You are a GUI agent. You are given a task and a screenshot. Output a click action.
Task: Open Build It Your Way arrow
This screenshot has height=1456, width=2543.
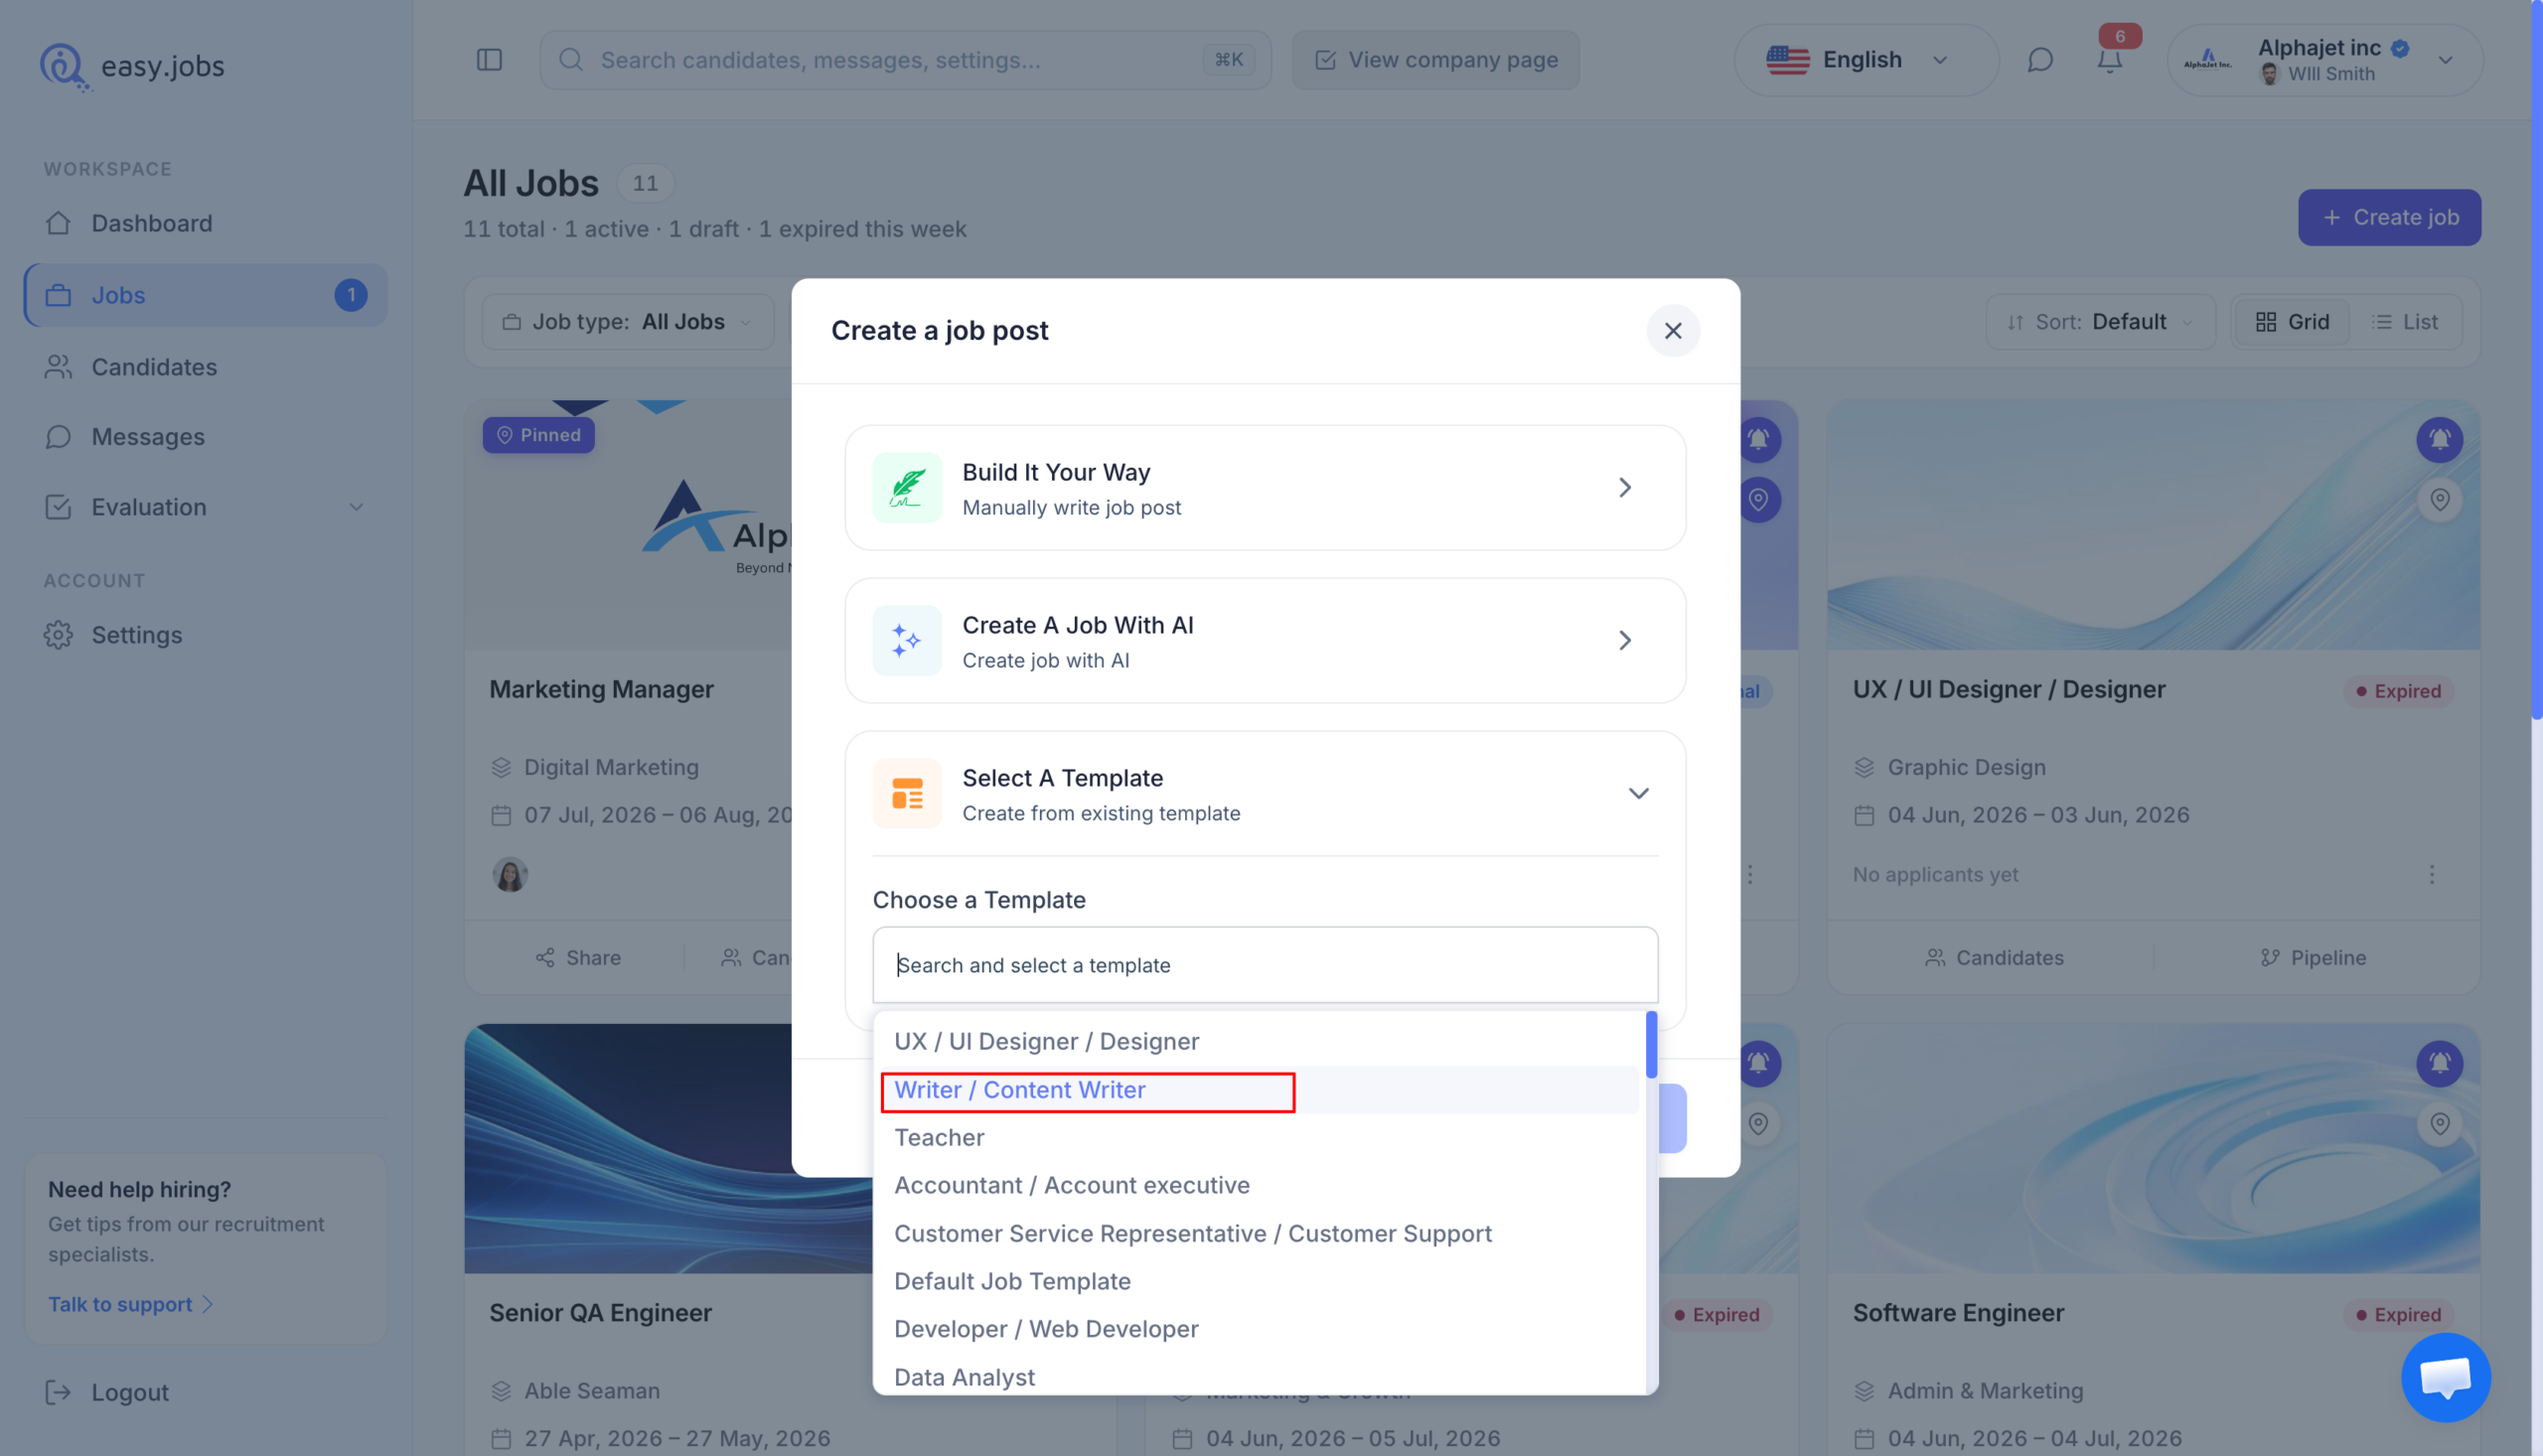[x=1625, y=487]
